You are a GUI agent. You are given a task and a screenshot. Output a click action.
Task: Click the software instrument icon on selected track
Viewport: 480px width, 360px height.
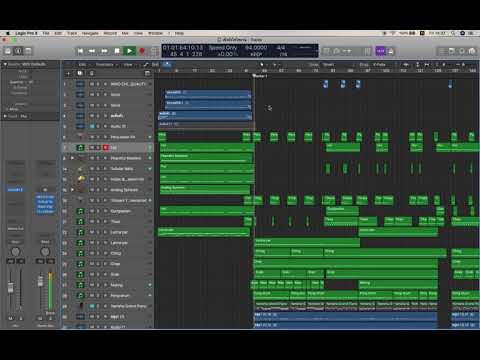[x=80, y=147]
